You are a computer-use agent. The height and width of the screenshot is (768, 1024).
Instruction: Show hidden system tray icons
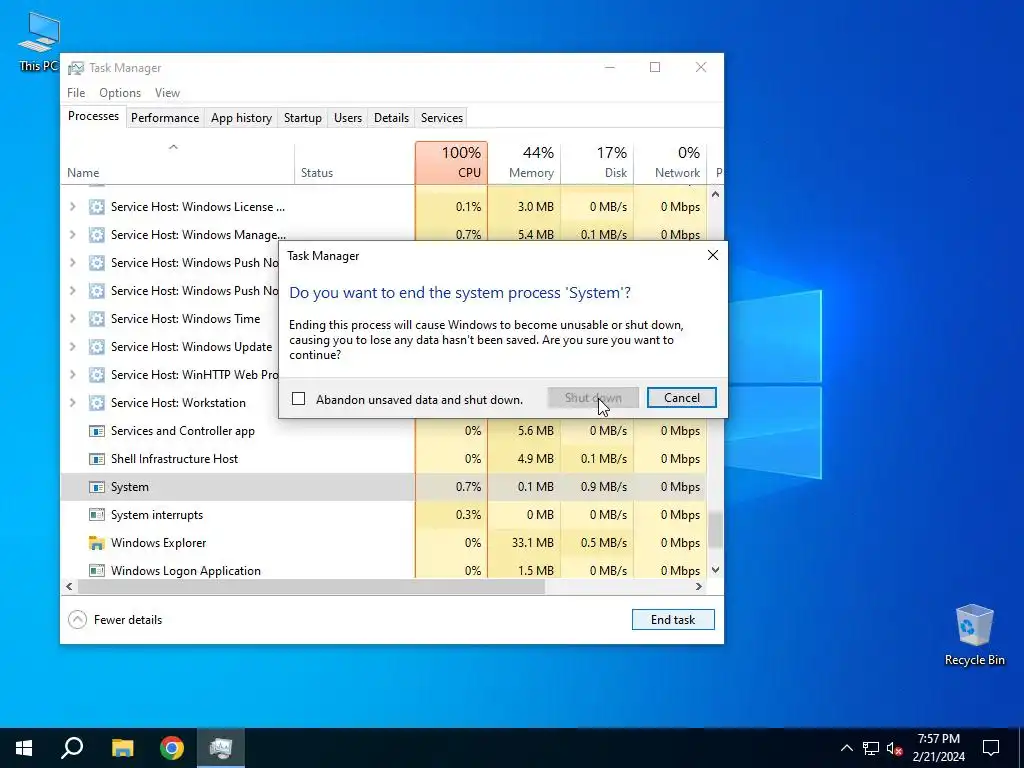click(846, 748)
